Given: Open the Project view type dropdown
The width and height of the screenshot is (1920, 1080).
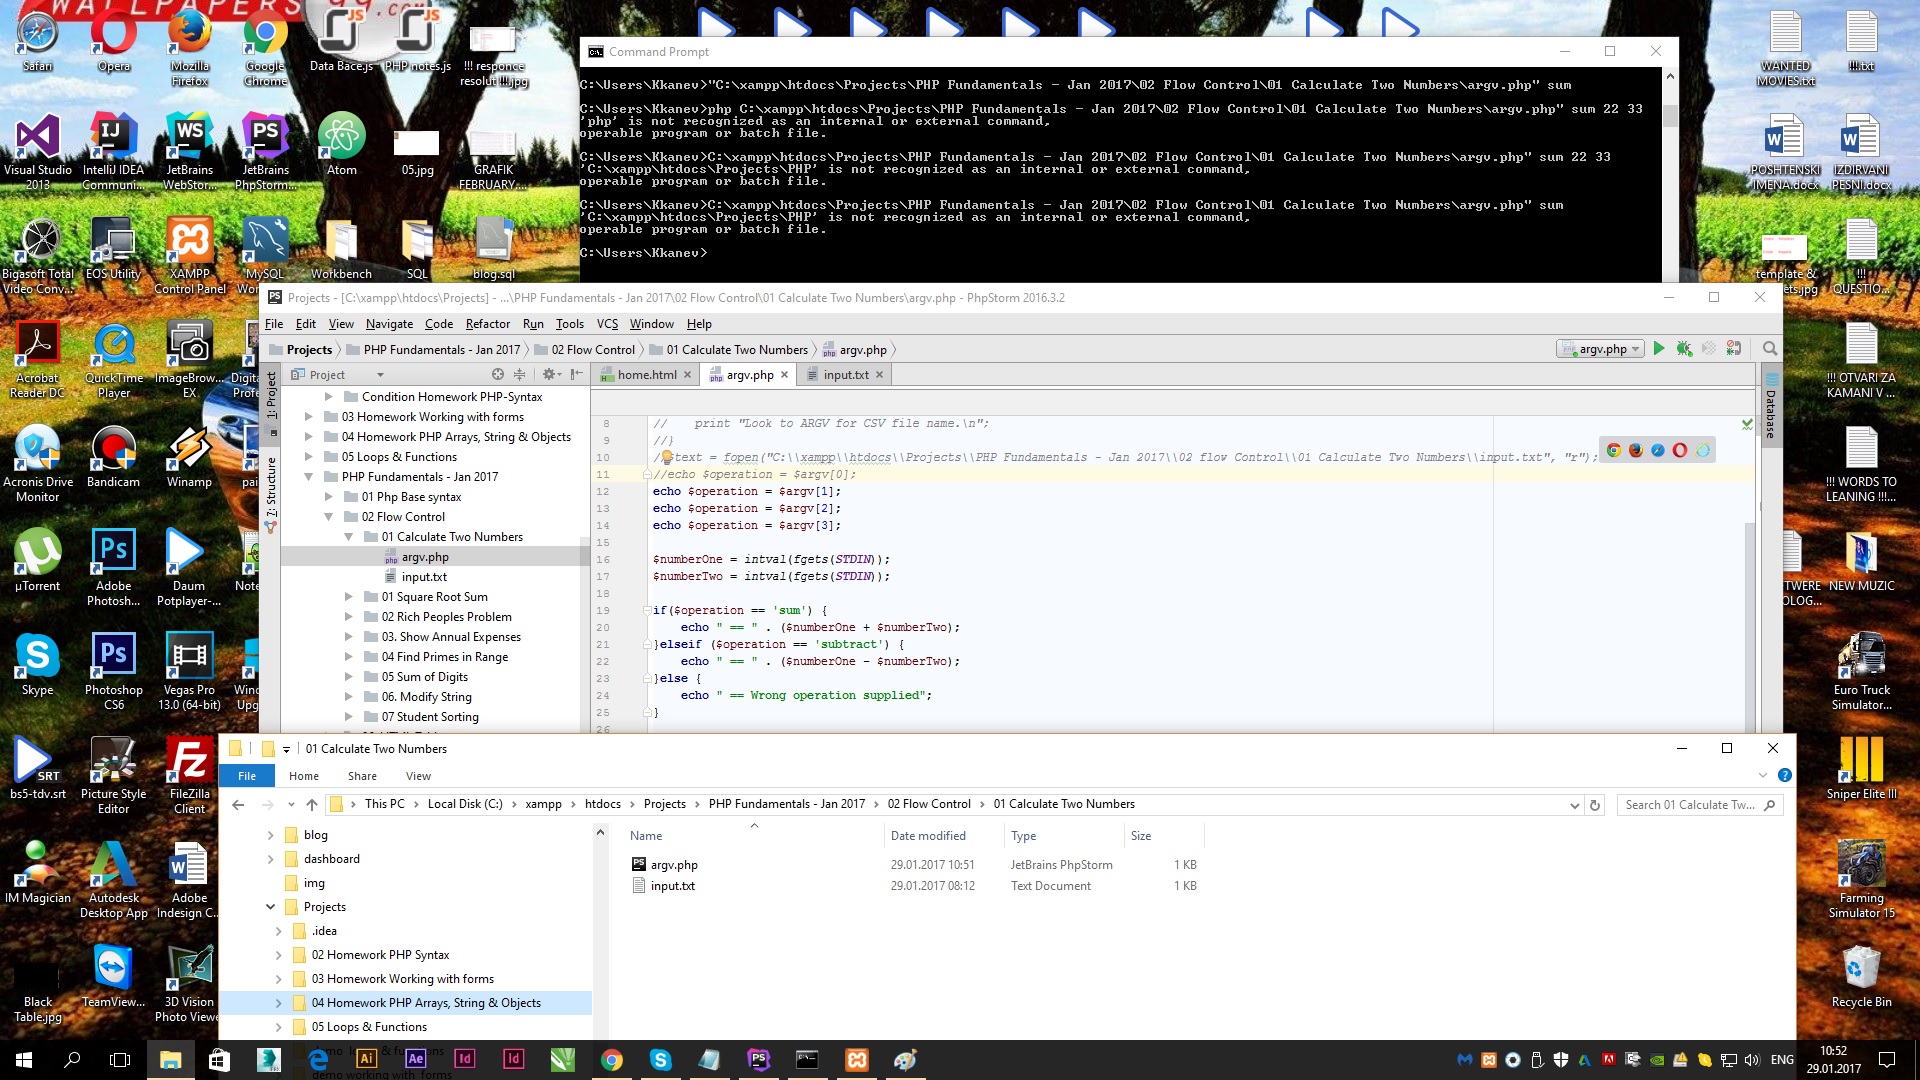Looking at the screenshot, I should pos(380,375).
